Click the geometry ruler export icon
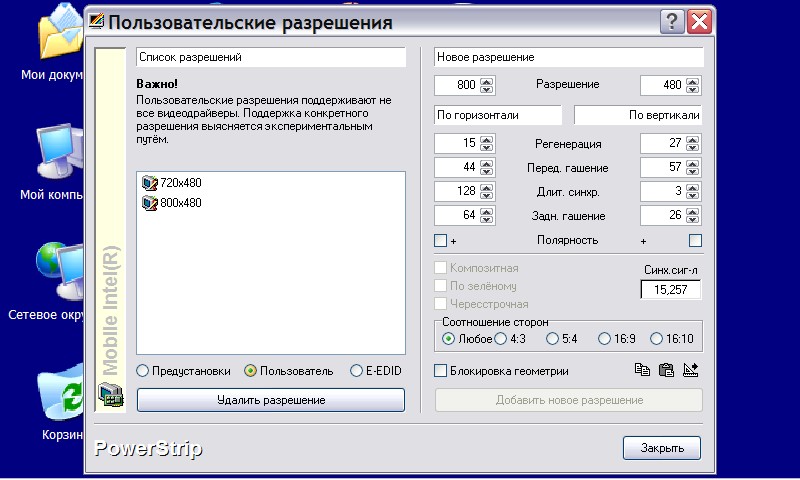This screenshot has width=800, height=480. coord(690,370)
